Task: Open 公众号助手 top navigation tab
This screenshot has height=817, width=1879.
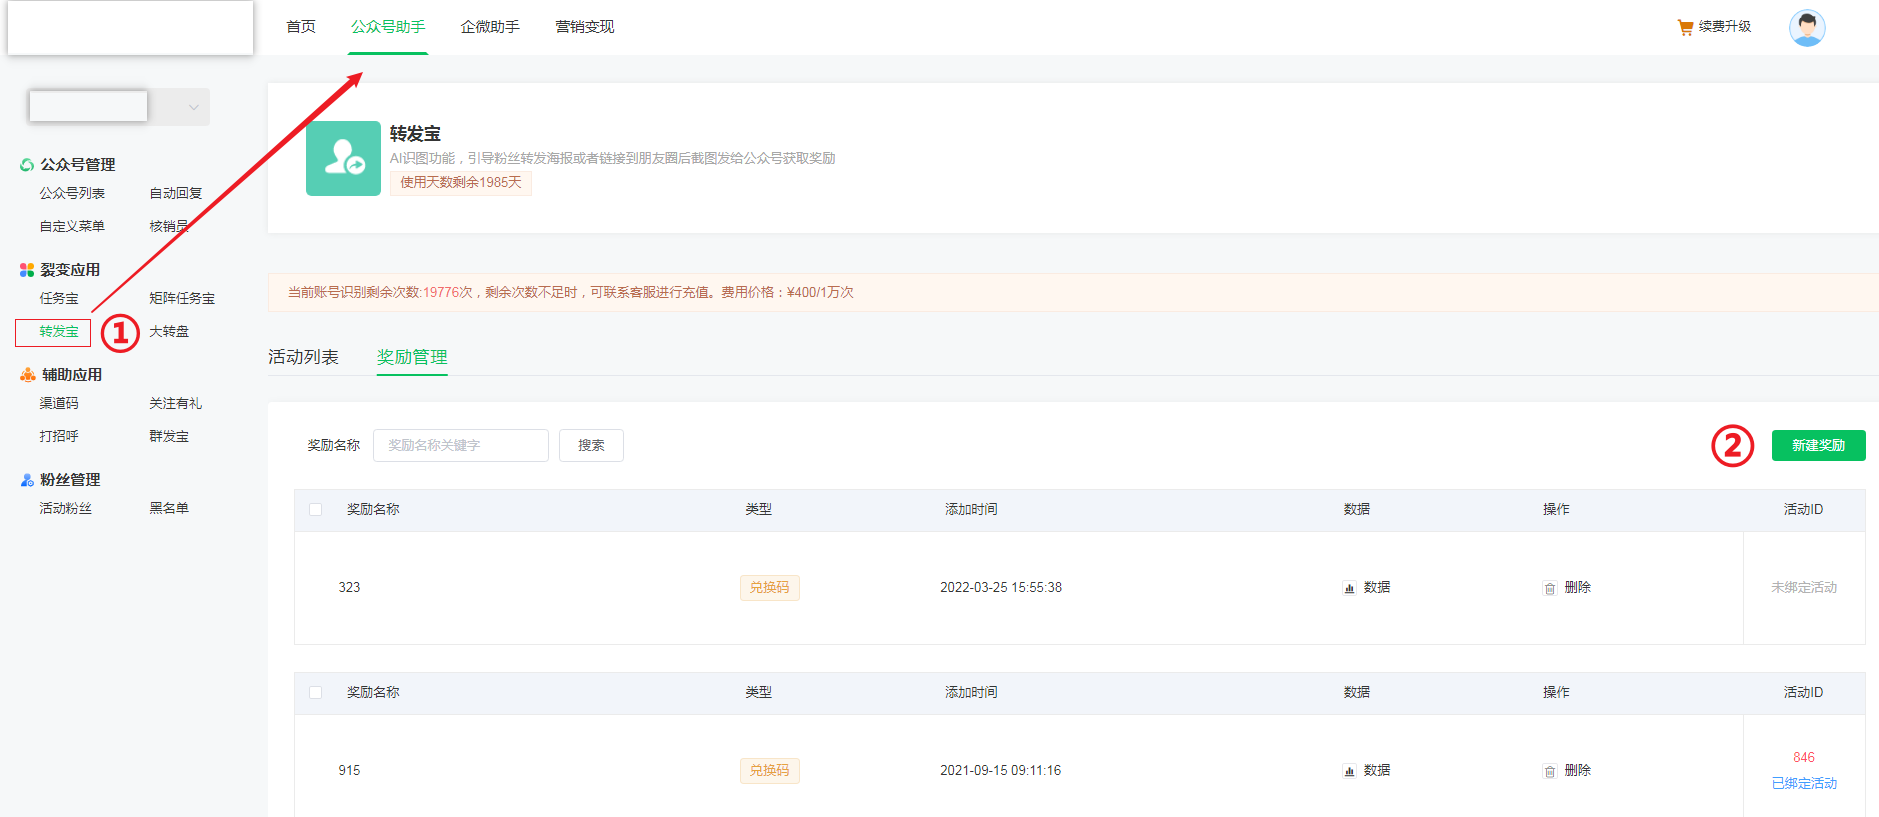Action: [x=388, y=27]
